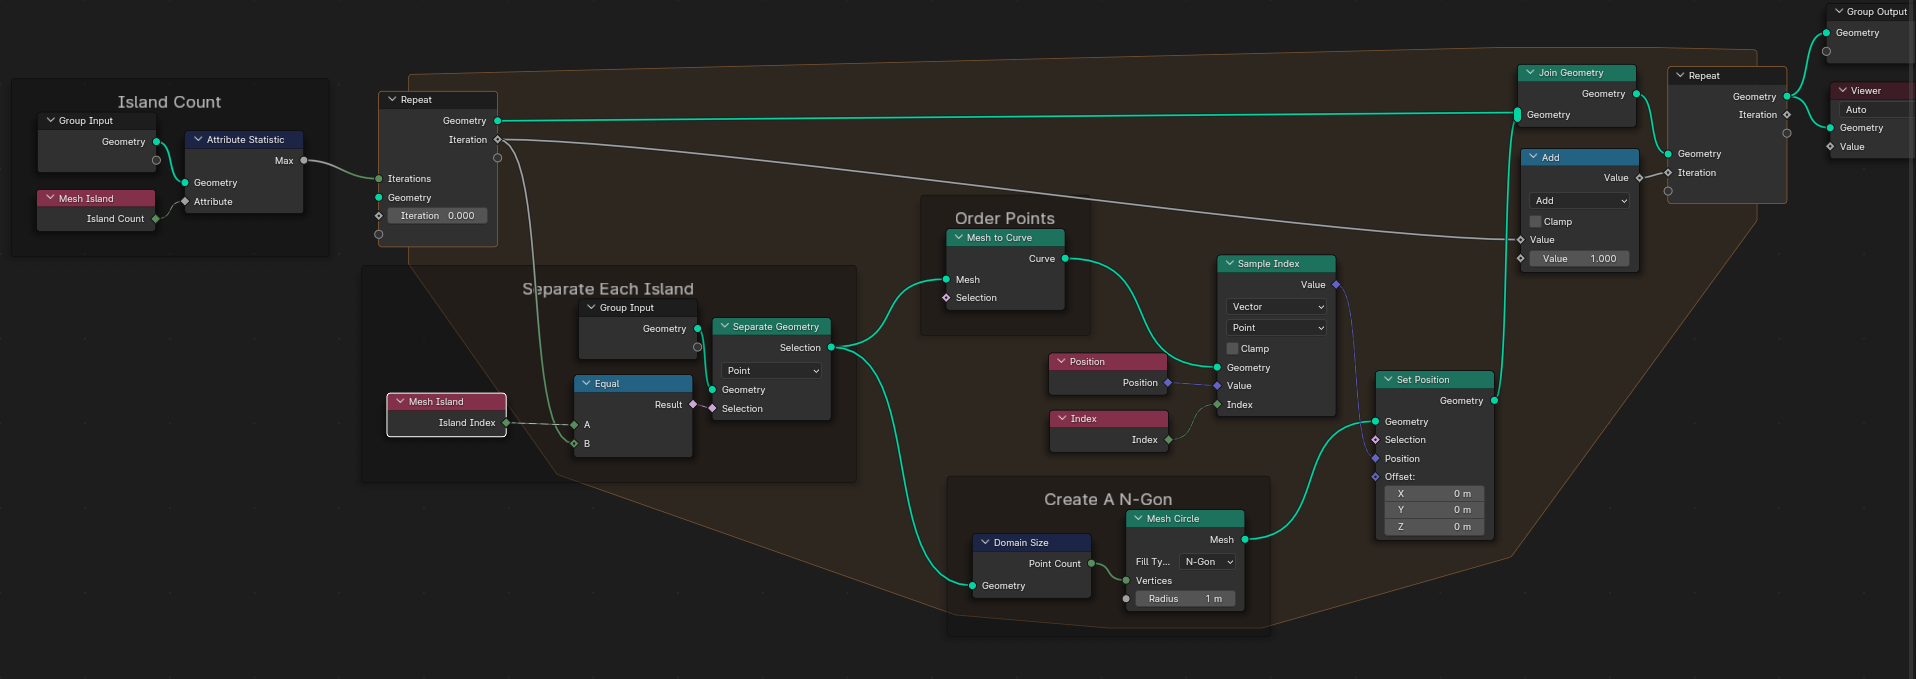Open the Add operation dropdown on the math node

click(x=1580, y=200)
